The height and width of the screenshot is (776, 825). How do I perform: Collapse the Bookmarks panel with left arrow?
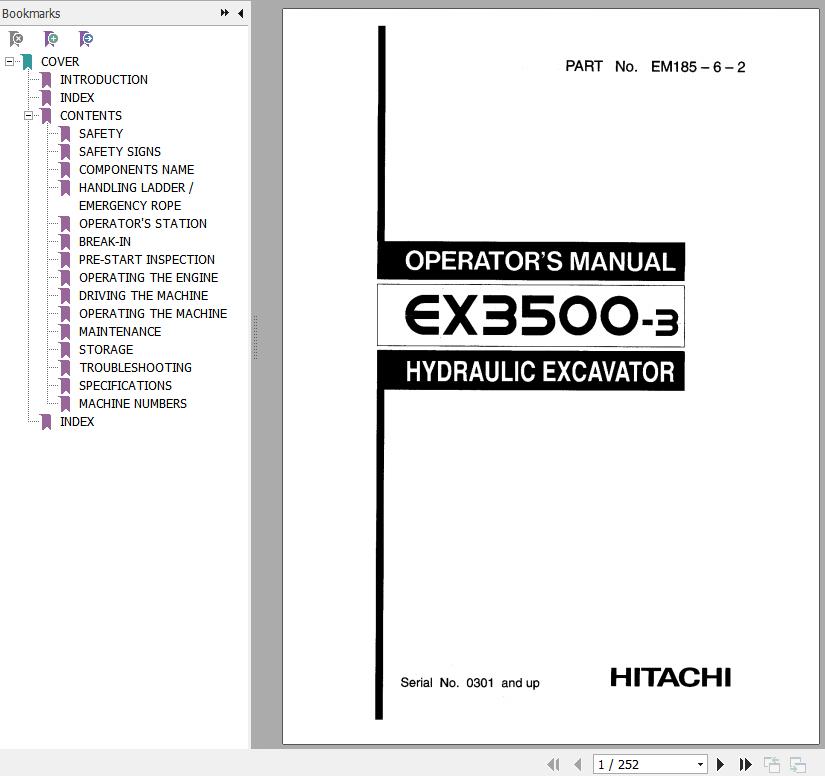coord(240,13)
